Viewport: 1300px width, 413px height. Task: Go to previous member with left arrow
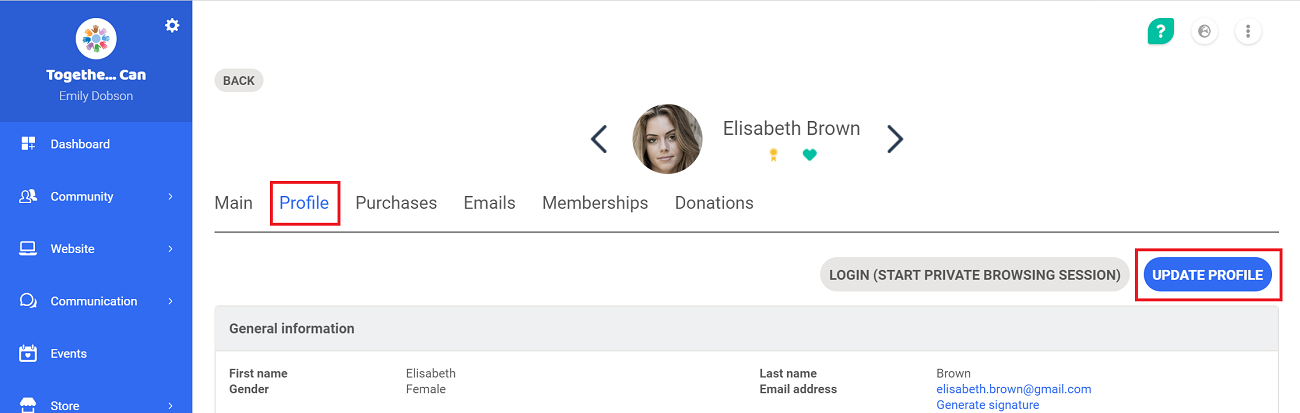[x=599, y=139]
